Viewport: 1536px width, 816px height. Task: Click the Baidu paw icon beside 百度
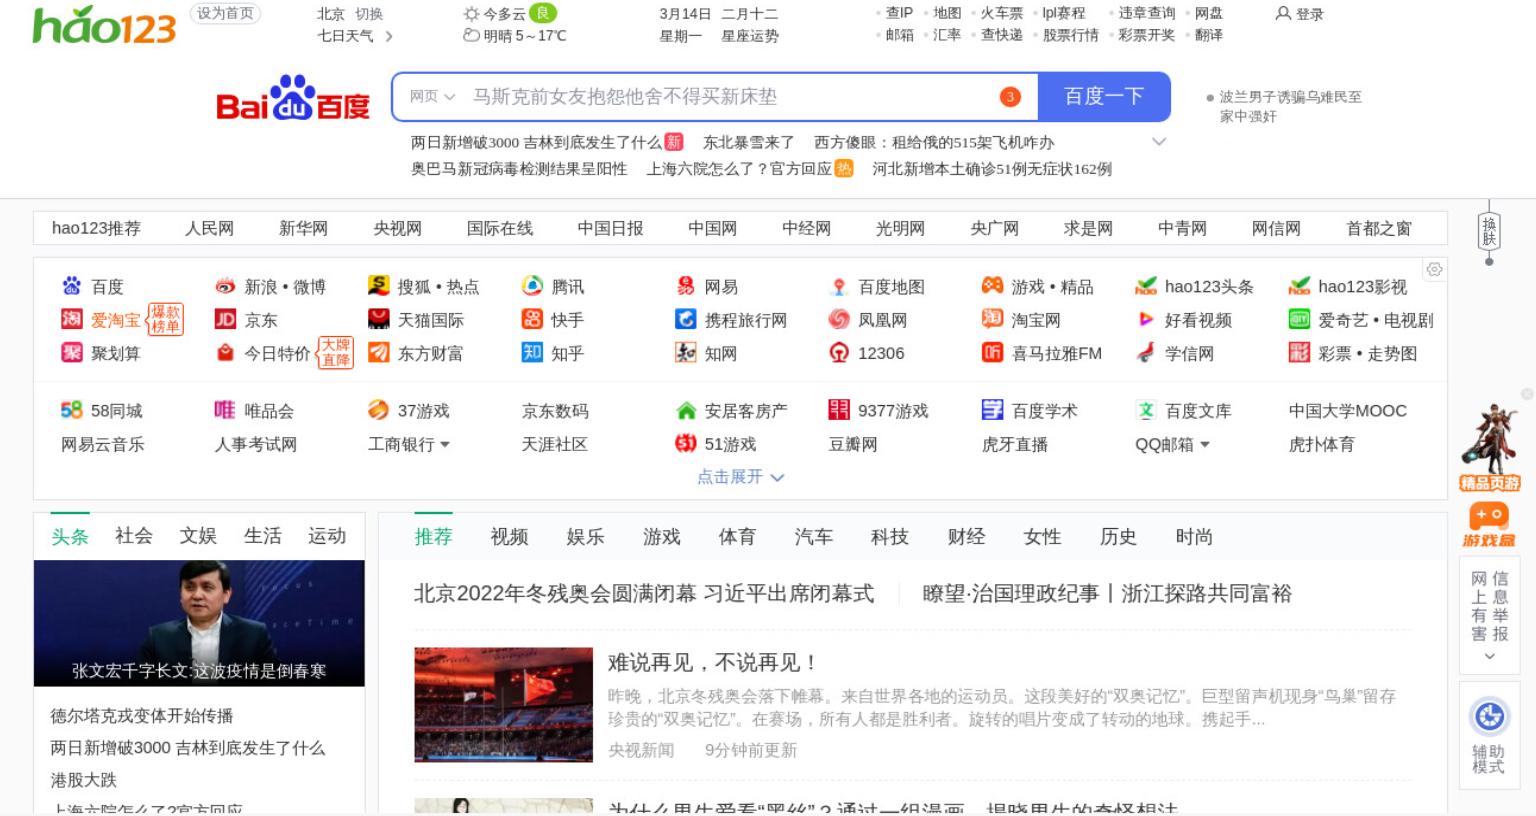(x=71, y=286)
